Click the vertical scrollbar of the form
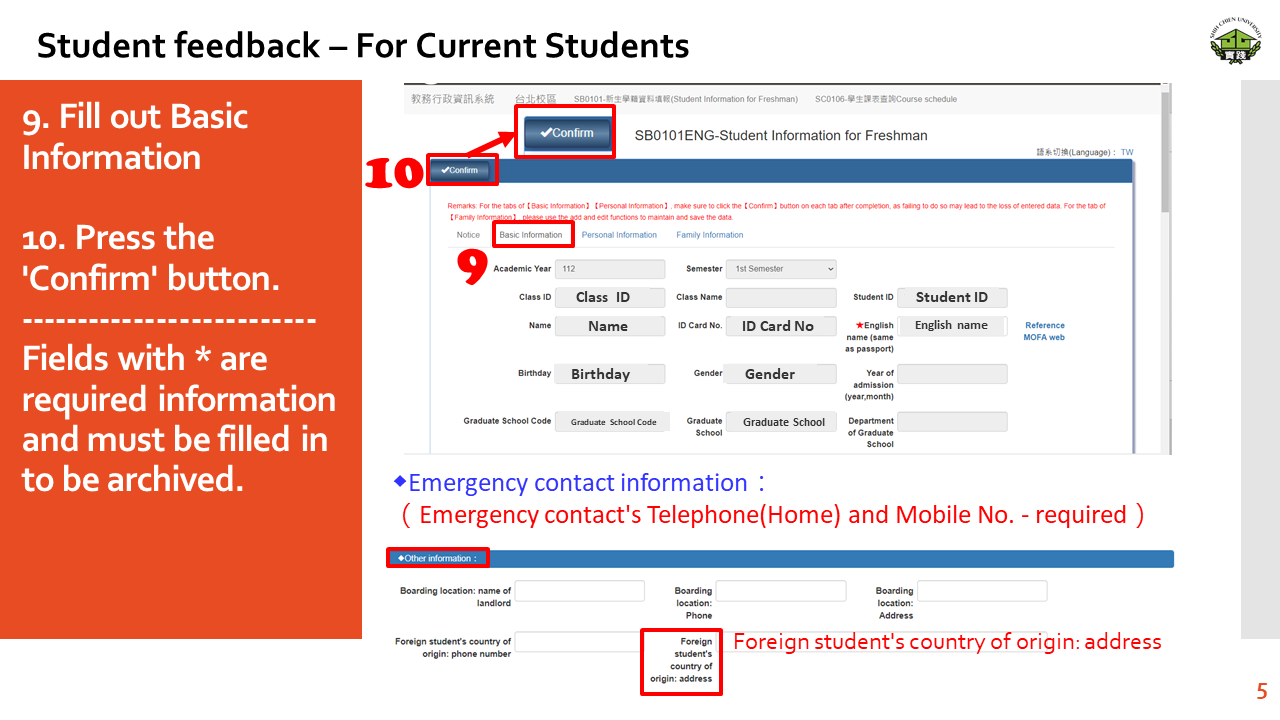Screen dimensions: 1280x720 1165,150
